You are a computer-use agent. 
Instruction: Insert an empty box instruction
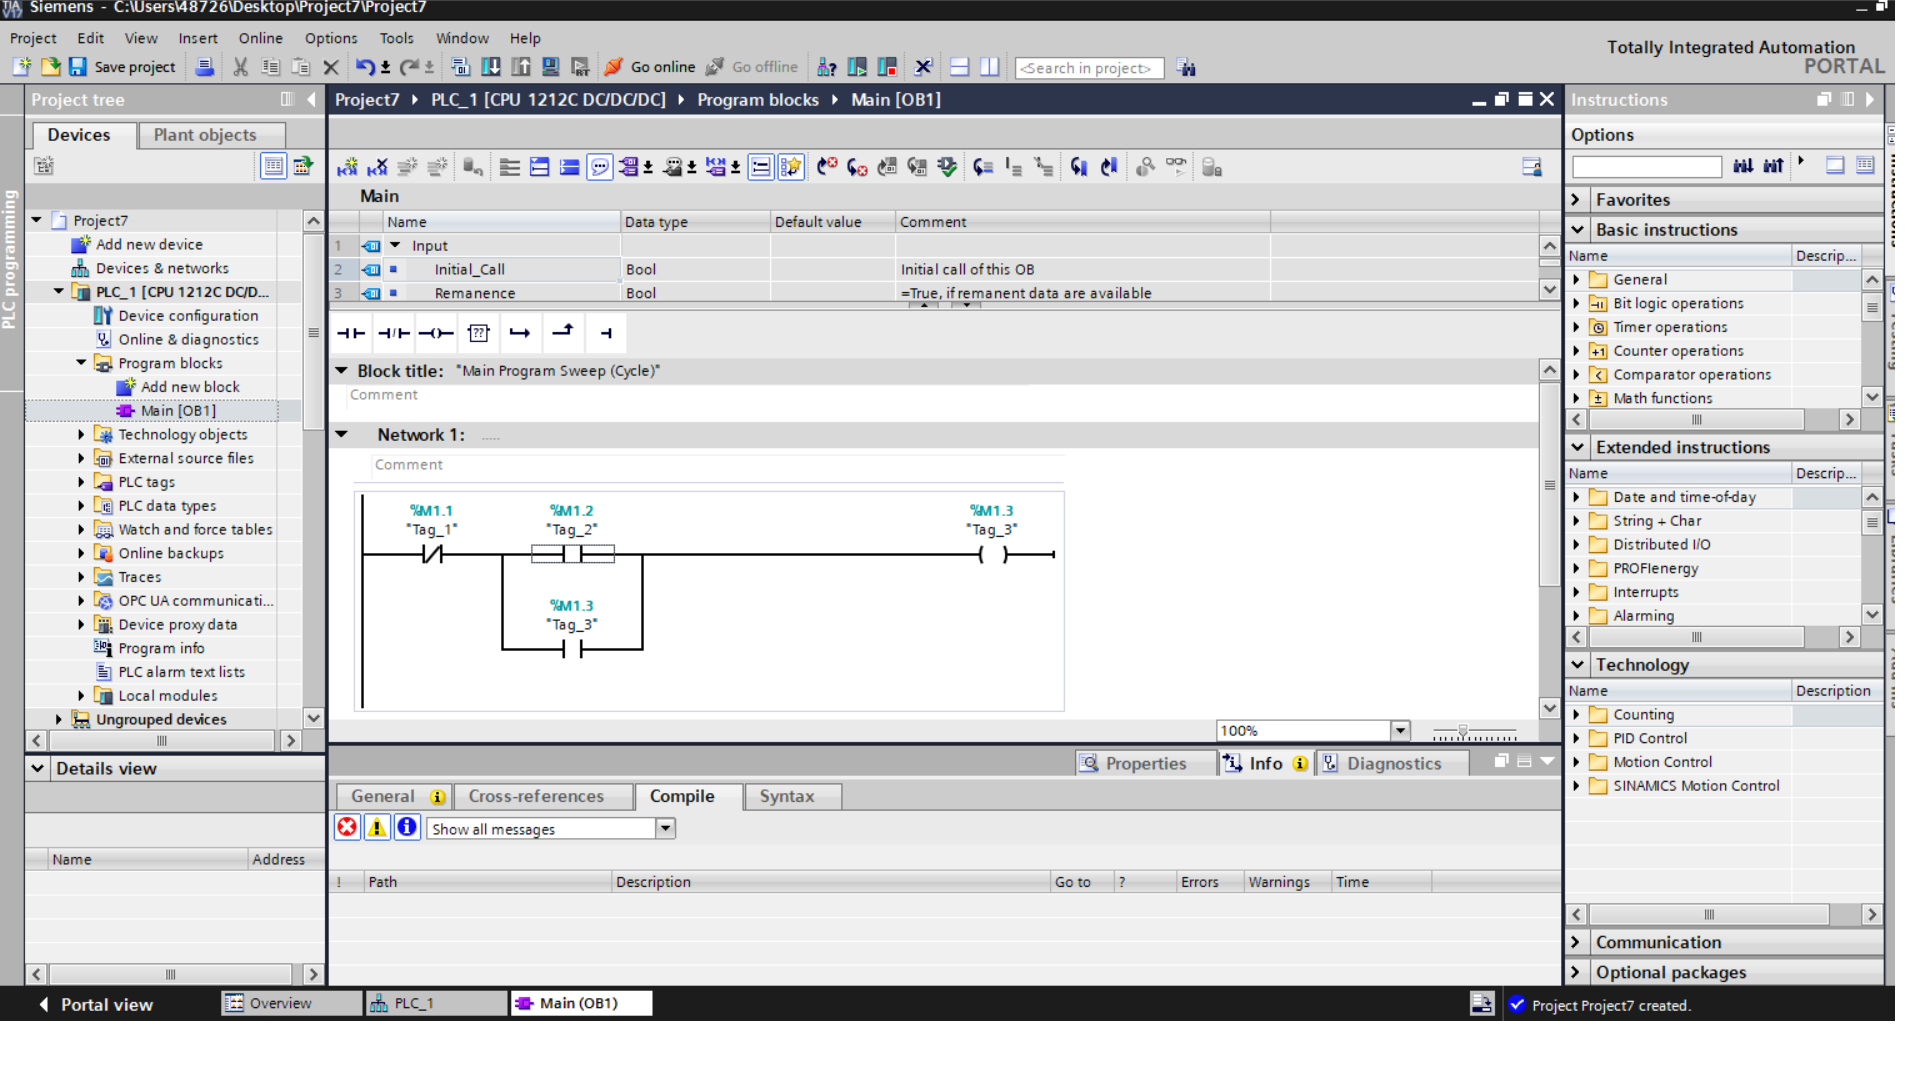[479, 333]
